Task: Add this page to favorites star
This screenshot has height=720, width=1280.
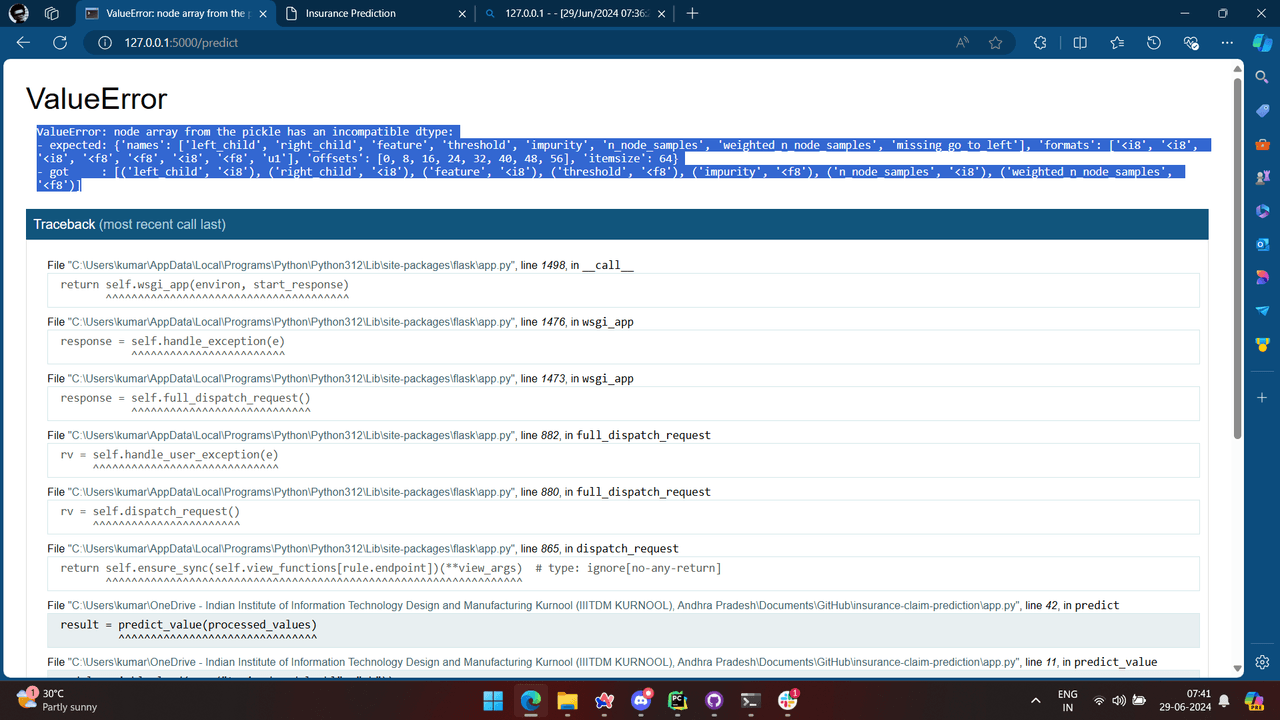Action: 995,43
